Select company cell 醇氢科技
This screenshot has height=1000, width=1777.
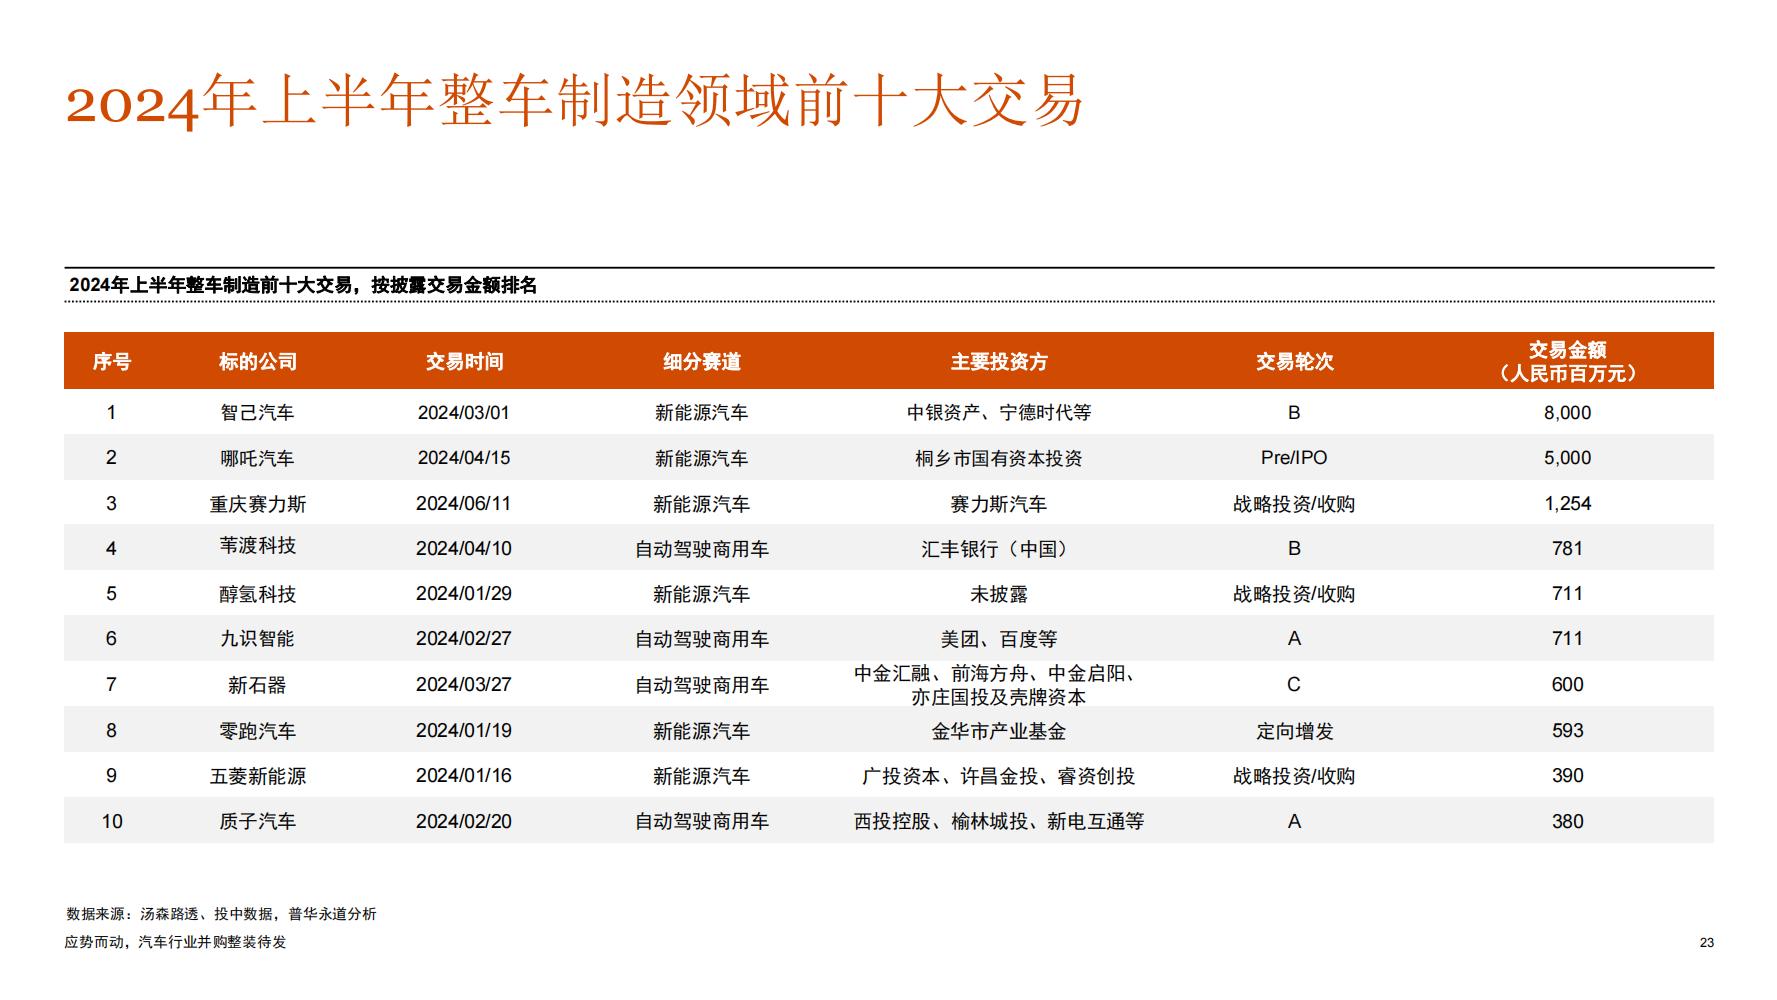[258, 594]
